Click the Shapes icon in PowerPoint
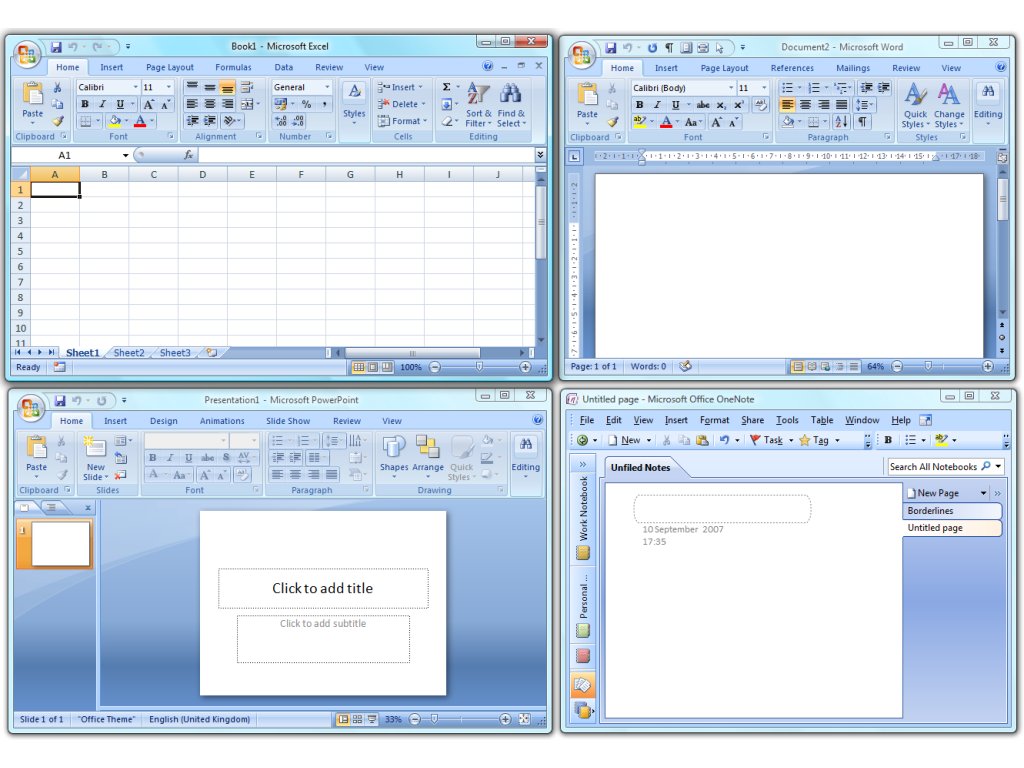1024x768 pixels. click(x=394, y=447)
